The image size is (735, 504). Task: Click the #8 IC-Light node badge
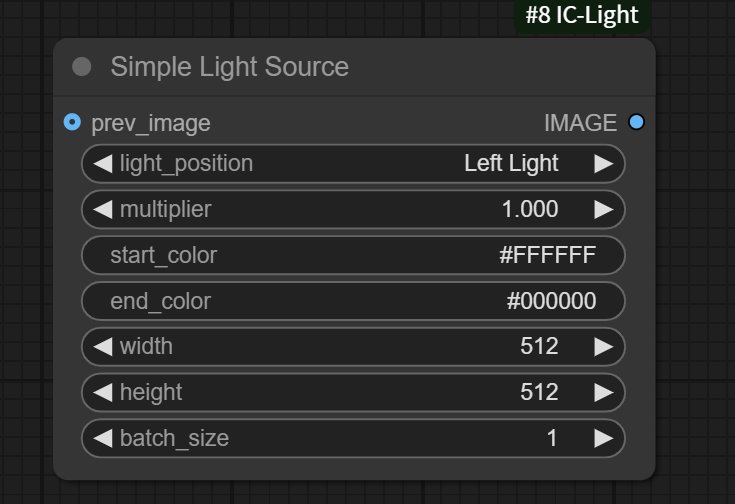coord(581,16)
